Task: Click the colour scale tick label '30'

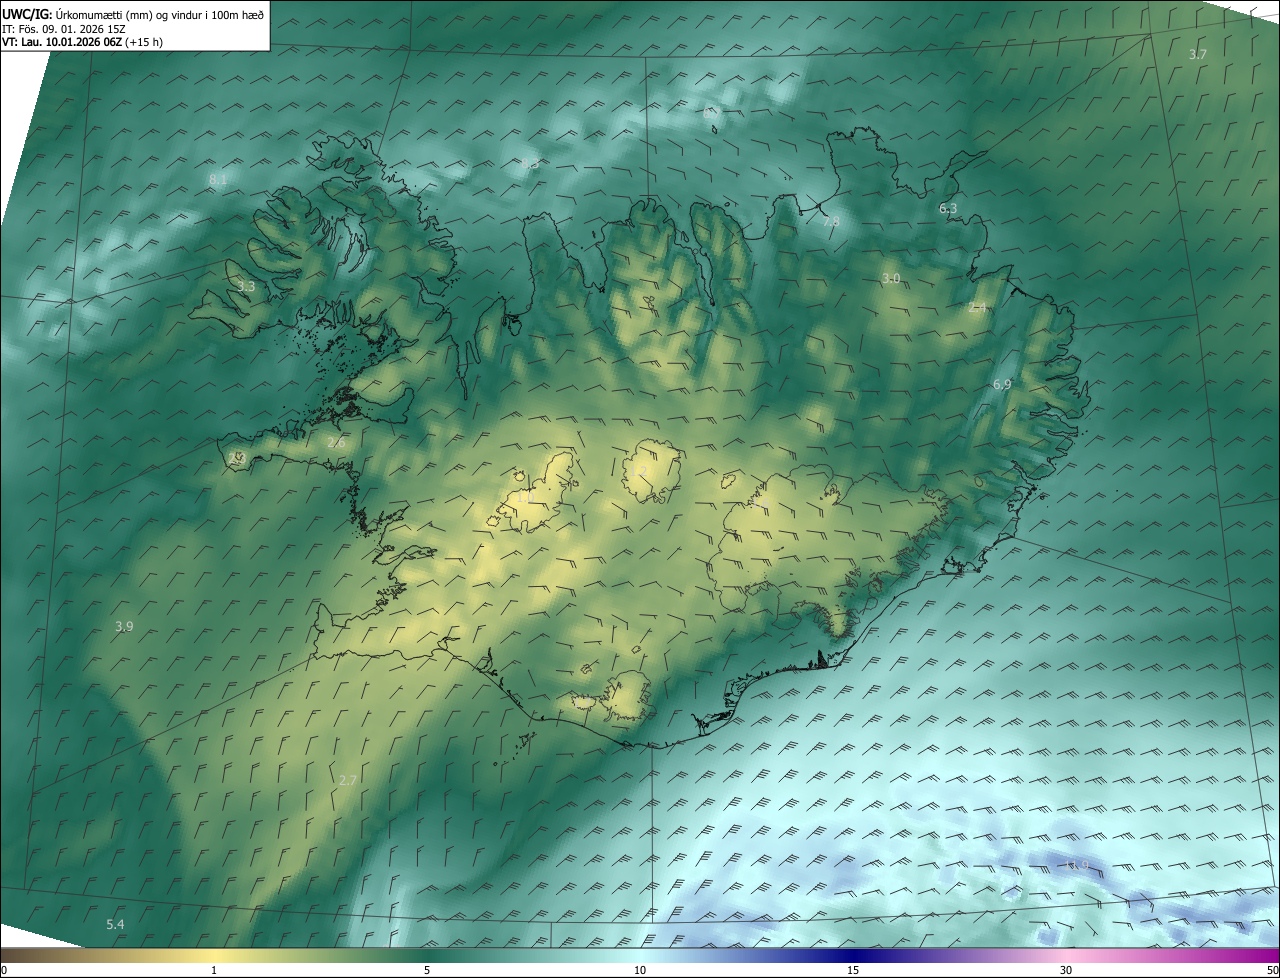Action: click(1066, 970)
